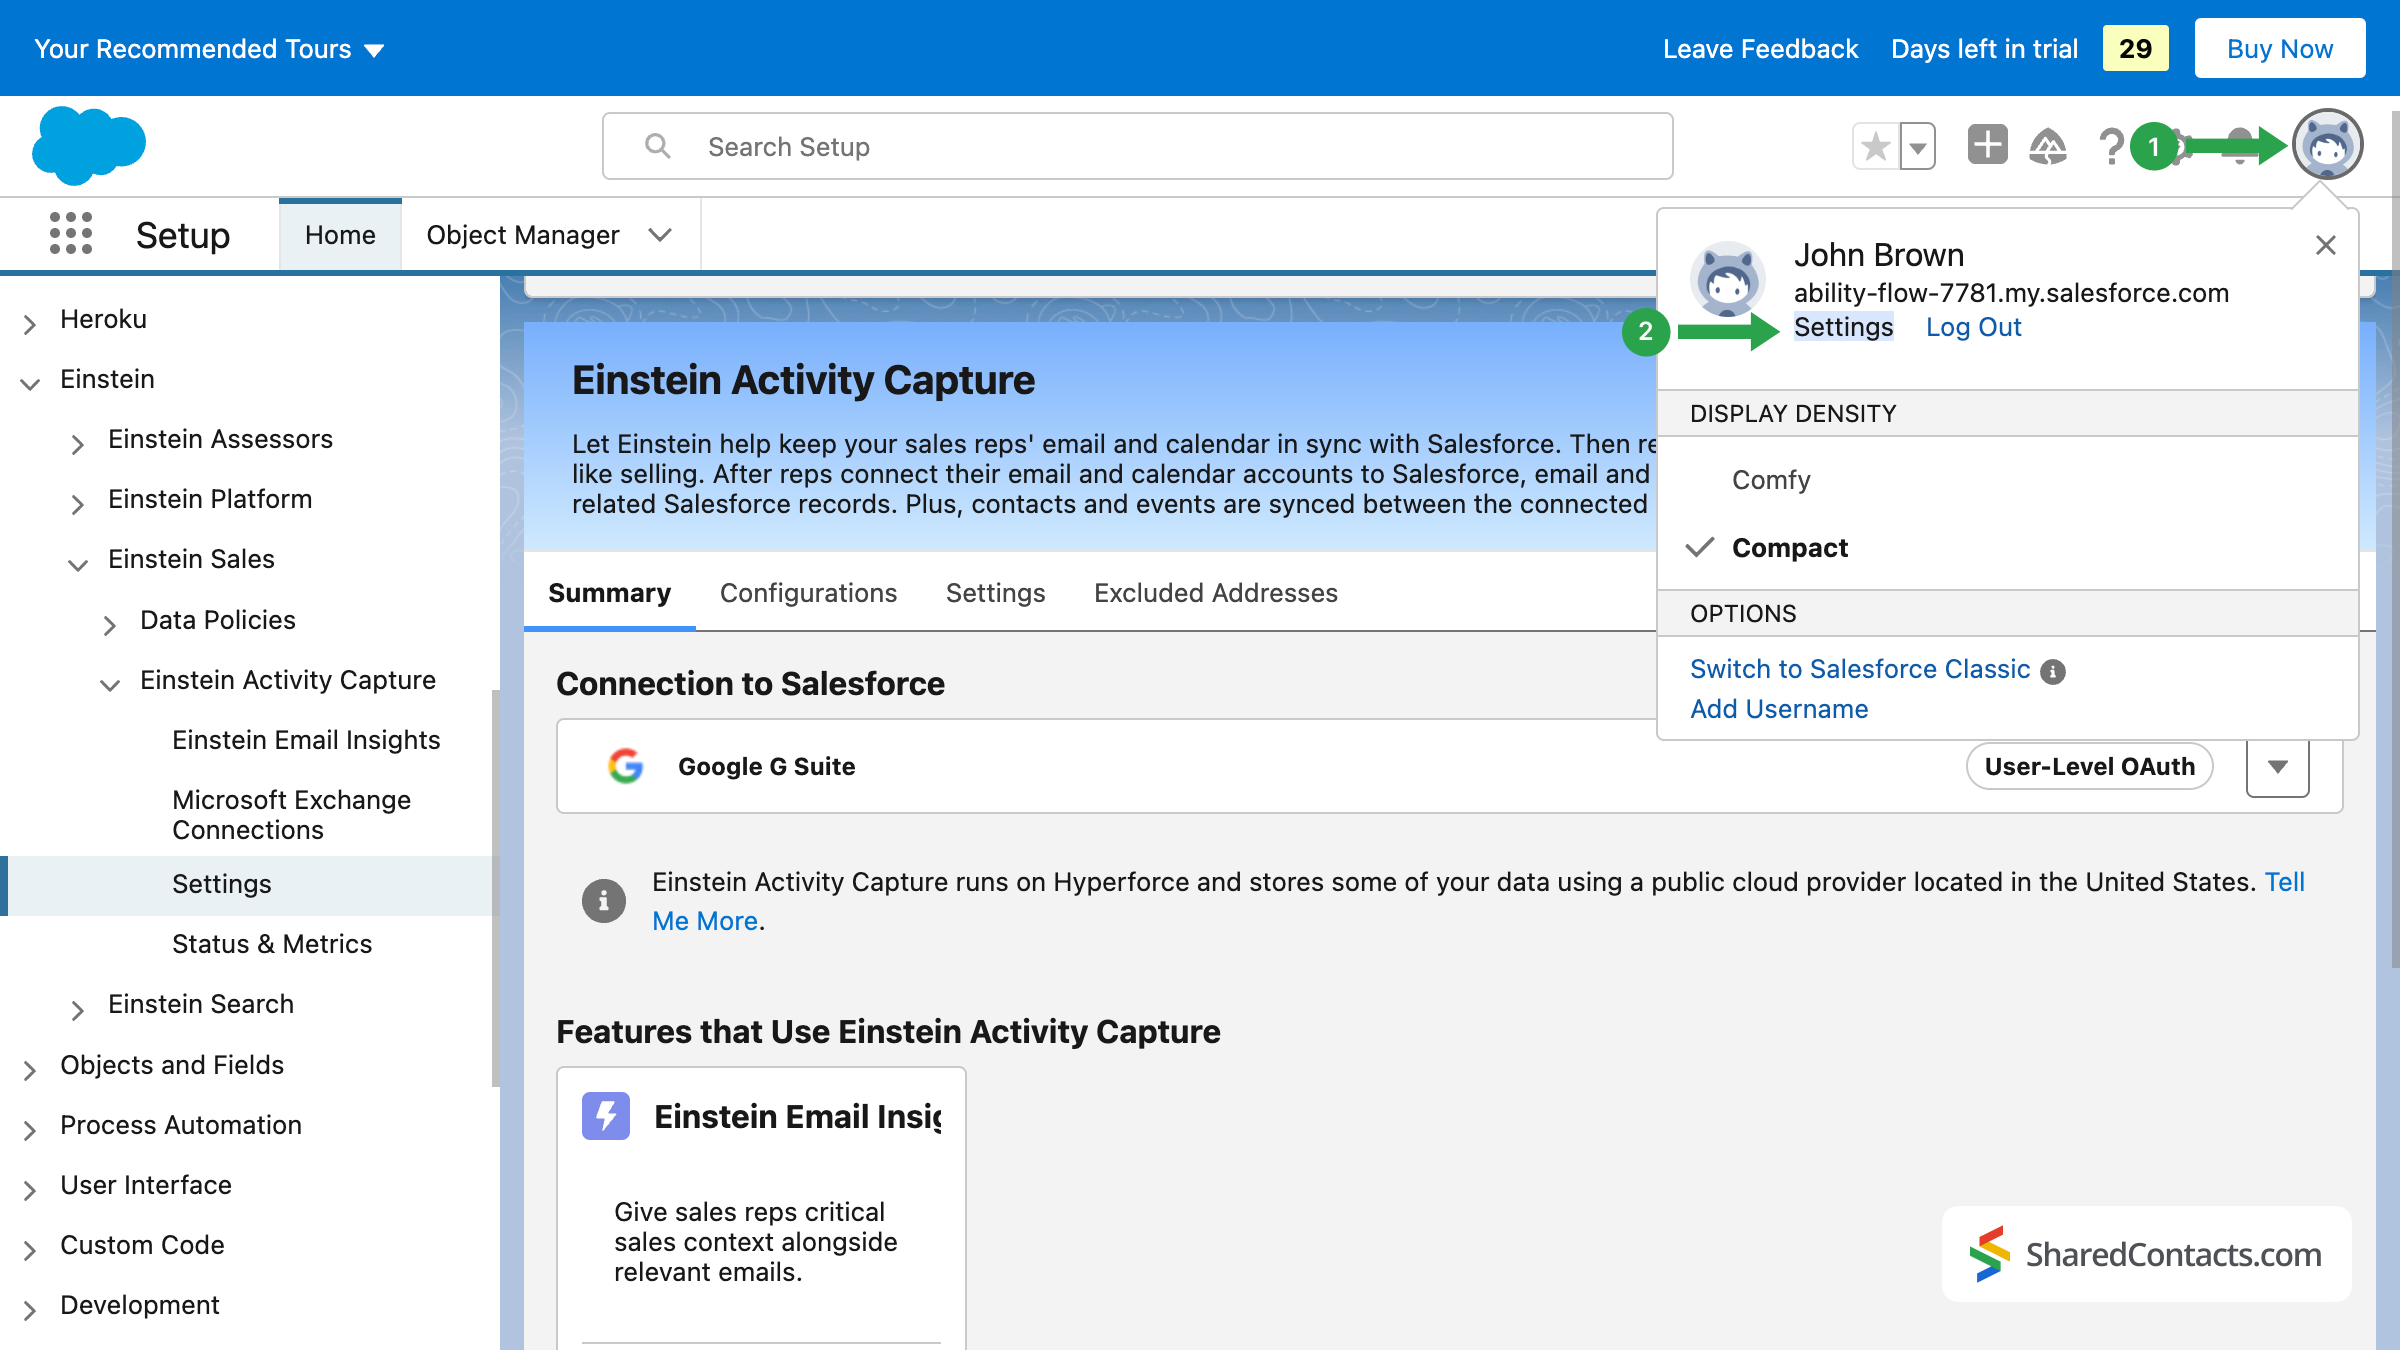Expand Einstein Platform node
The width and height of the screenshot is (2400, 1350).
pyautogui.click(x=77, y=504)
